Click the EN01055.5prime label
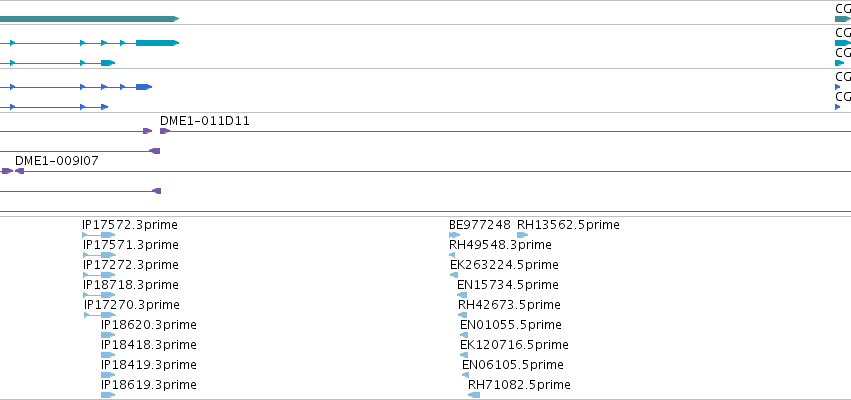 coord(511,325)
